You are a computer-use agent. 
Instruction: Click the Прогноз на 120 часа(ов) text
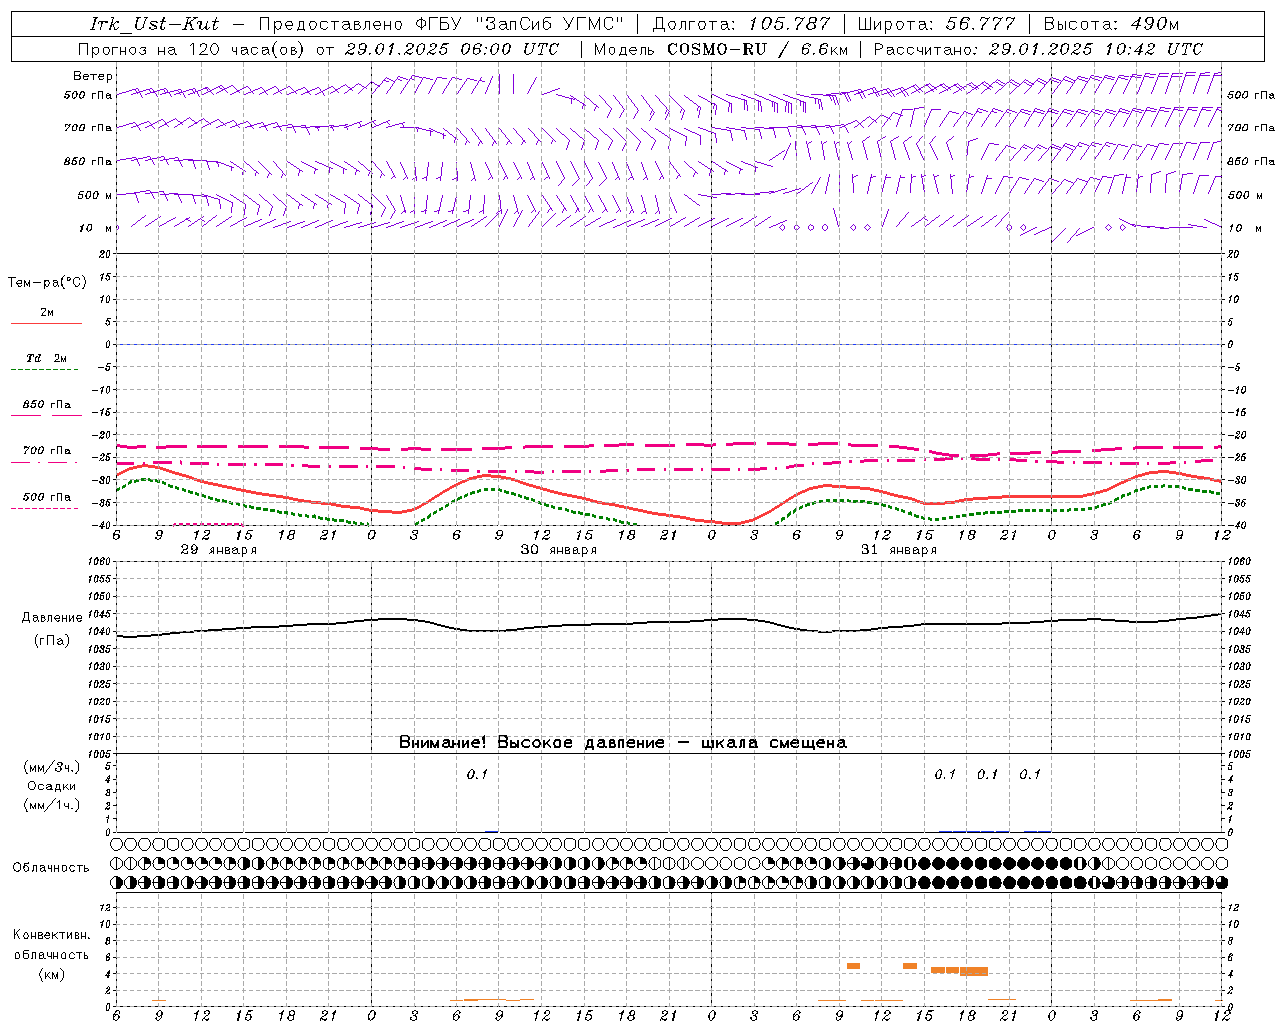pyautogui.click(x=192, y=49)
